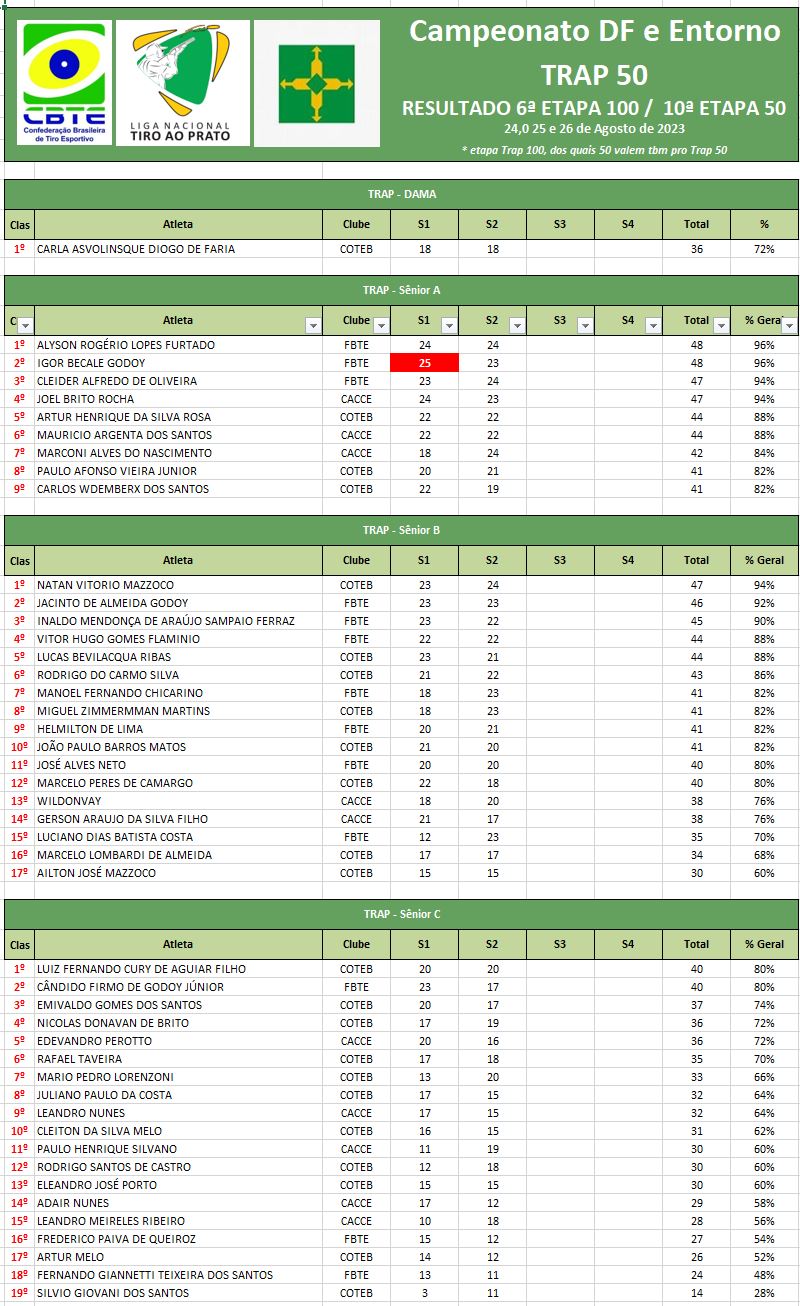Click the Atleta header in the DAMA table
This screenshot has width=800, height=1306.
178,224
